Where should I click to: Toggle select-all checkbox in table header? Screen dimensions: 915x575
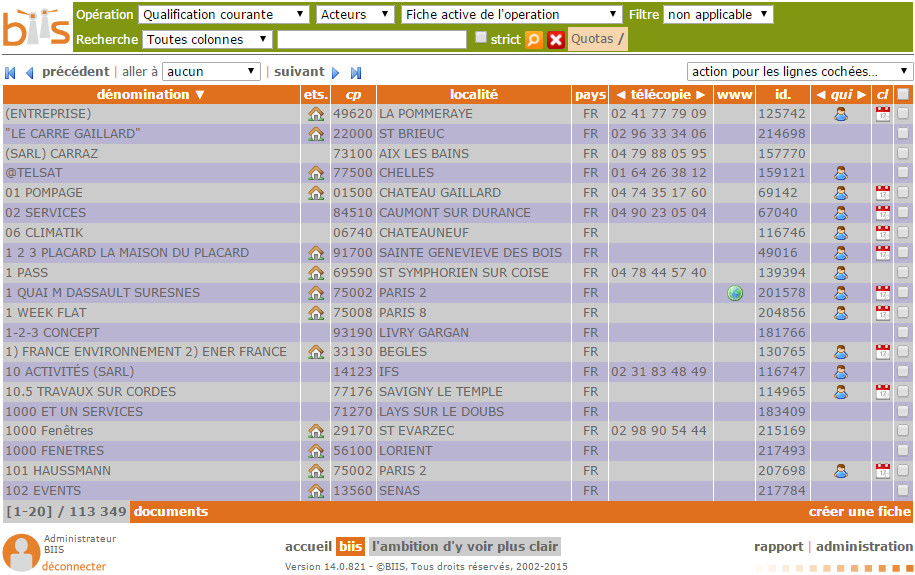[x=903, y=94]
